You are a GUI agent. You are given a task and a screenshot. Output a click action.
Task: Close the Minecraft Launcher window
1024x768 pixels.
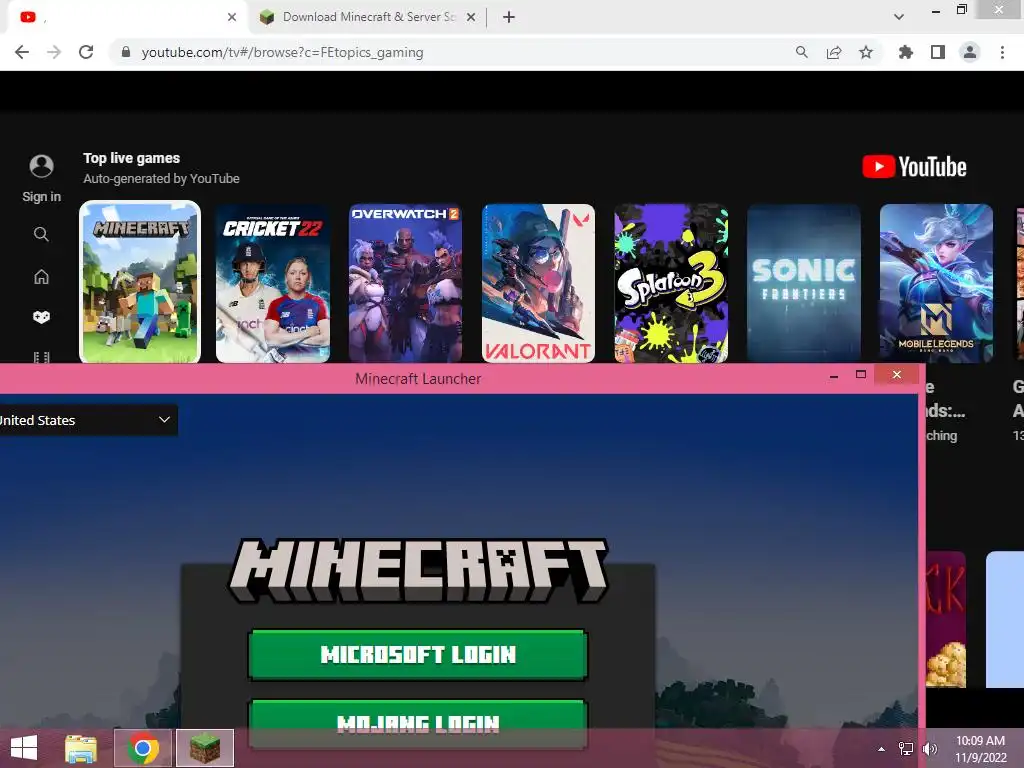(897, 374)
